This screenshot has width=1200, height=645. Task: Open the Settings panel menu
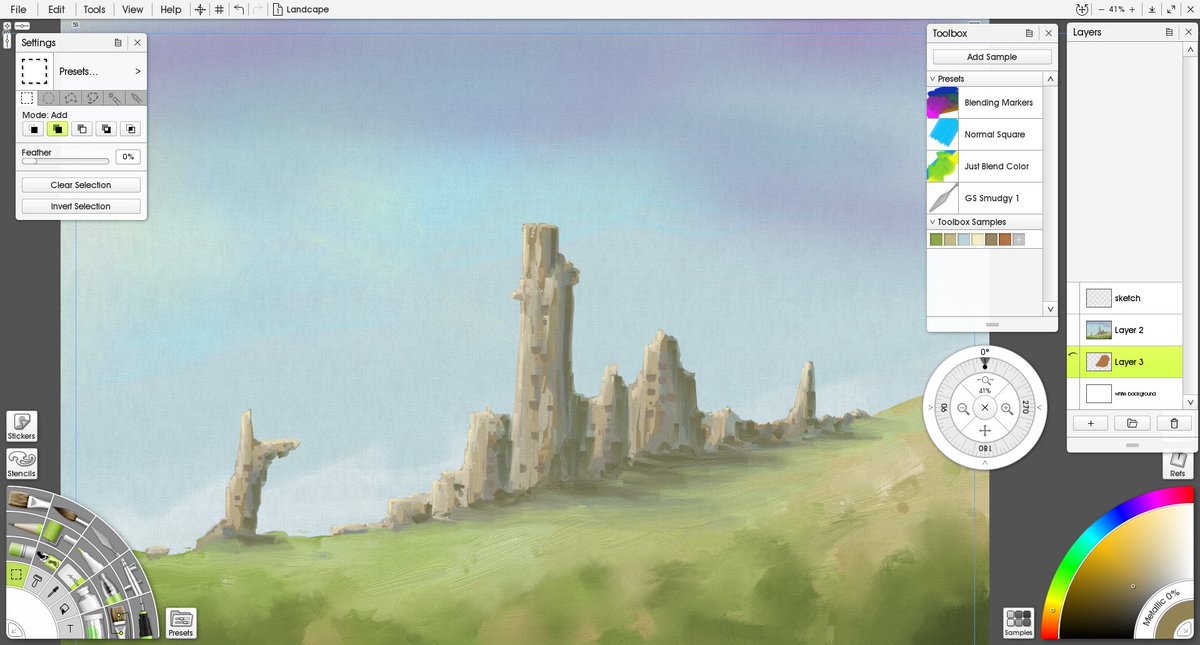pos(118,43)
